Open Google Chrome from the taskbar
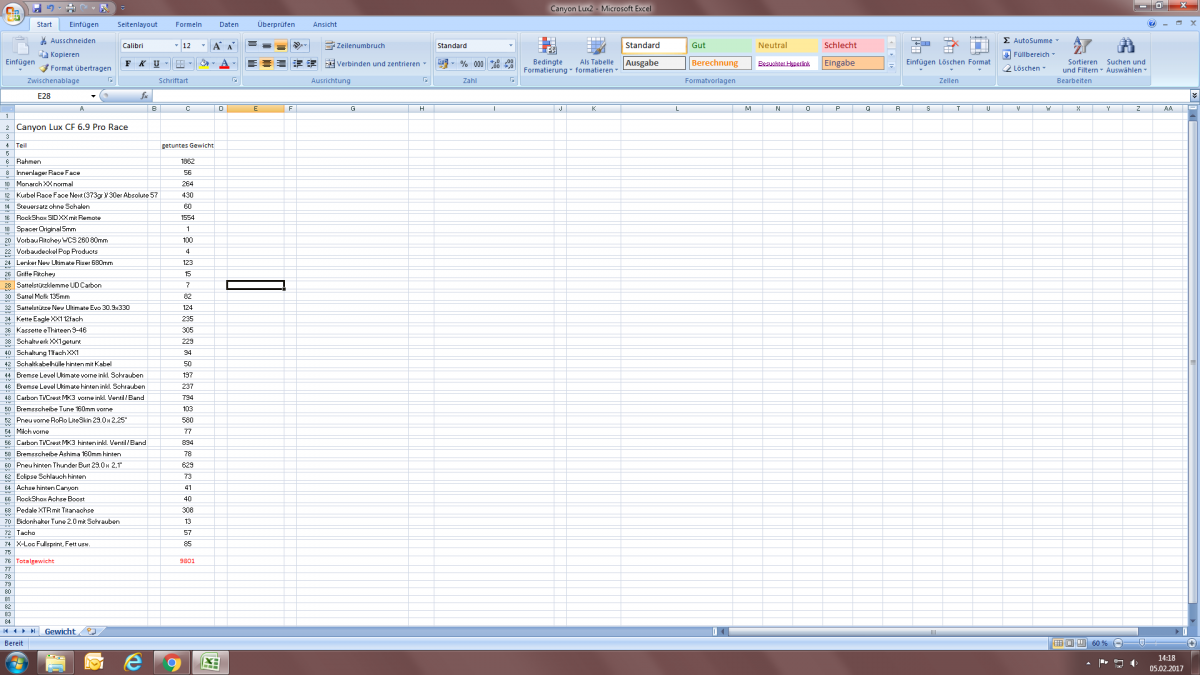This screenshot has width=1200, height=675. pyautogui.click(x=172, y=662)
